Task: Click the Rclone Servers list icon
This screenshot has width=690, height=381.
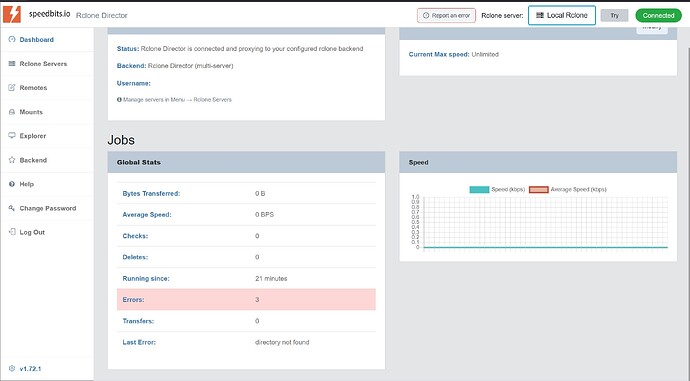Action: [12, 63]
